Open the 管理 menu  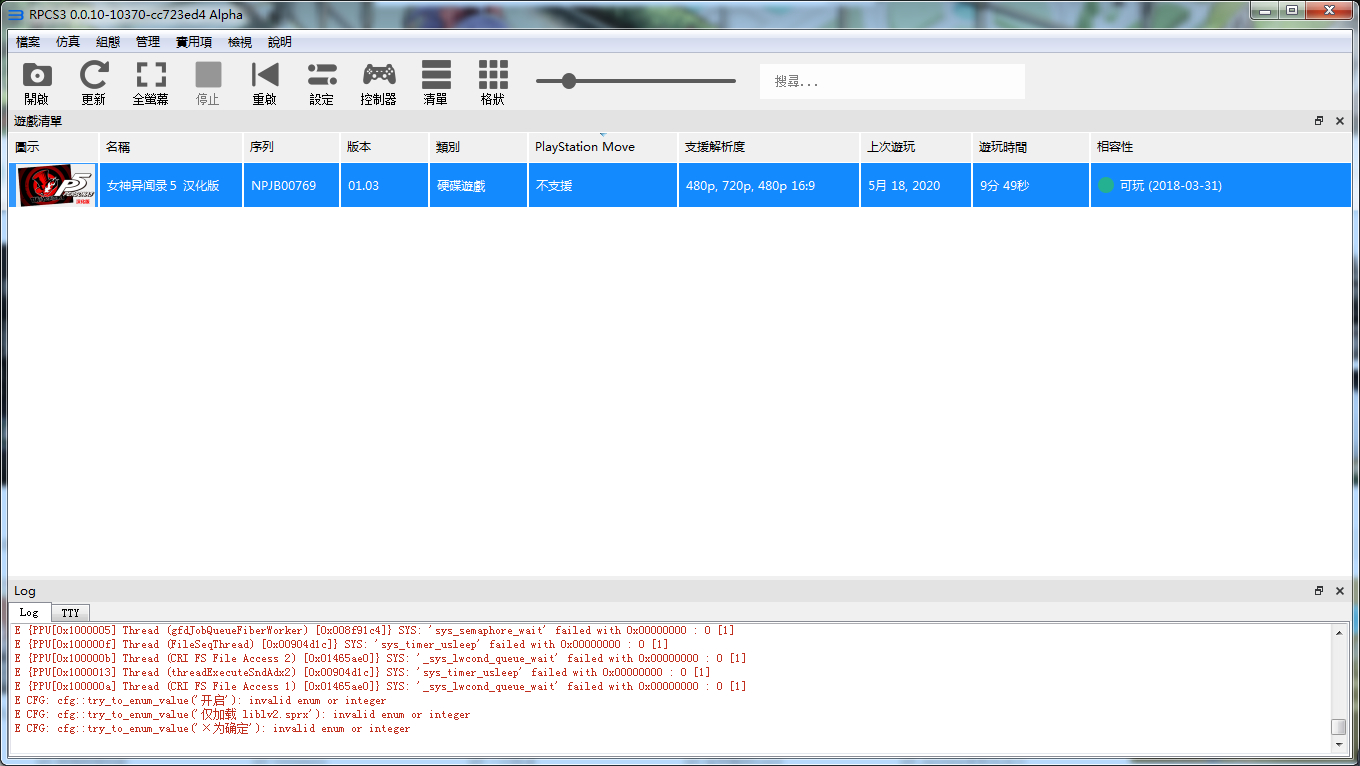(x=148, y=42)
